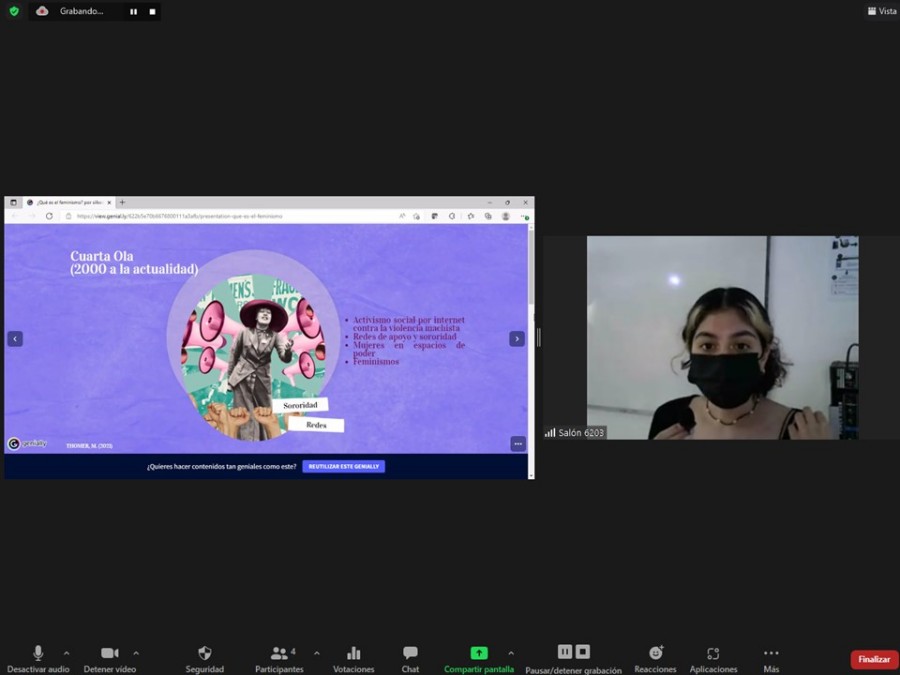
Task: Click the red Finalizar button
Action: tap(874, 660)
